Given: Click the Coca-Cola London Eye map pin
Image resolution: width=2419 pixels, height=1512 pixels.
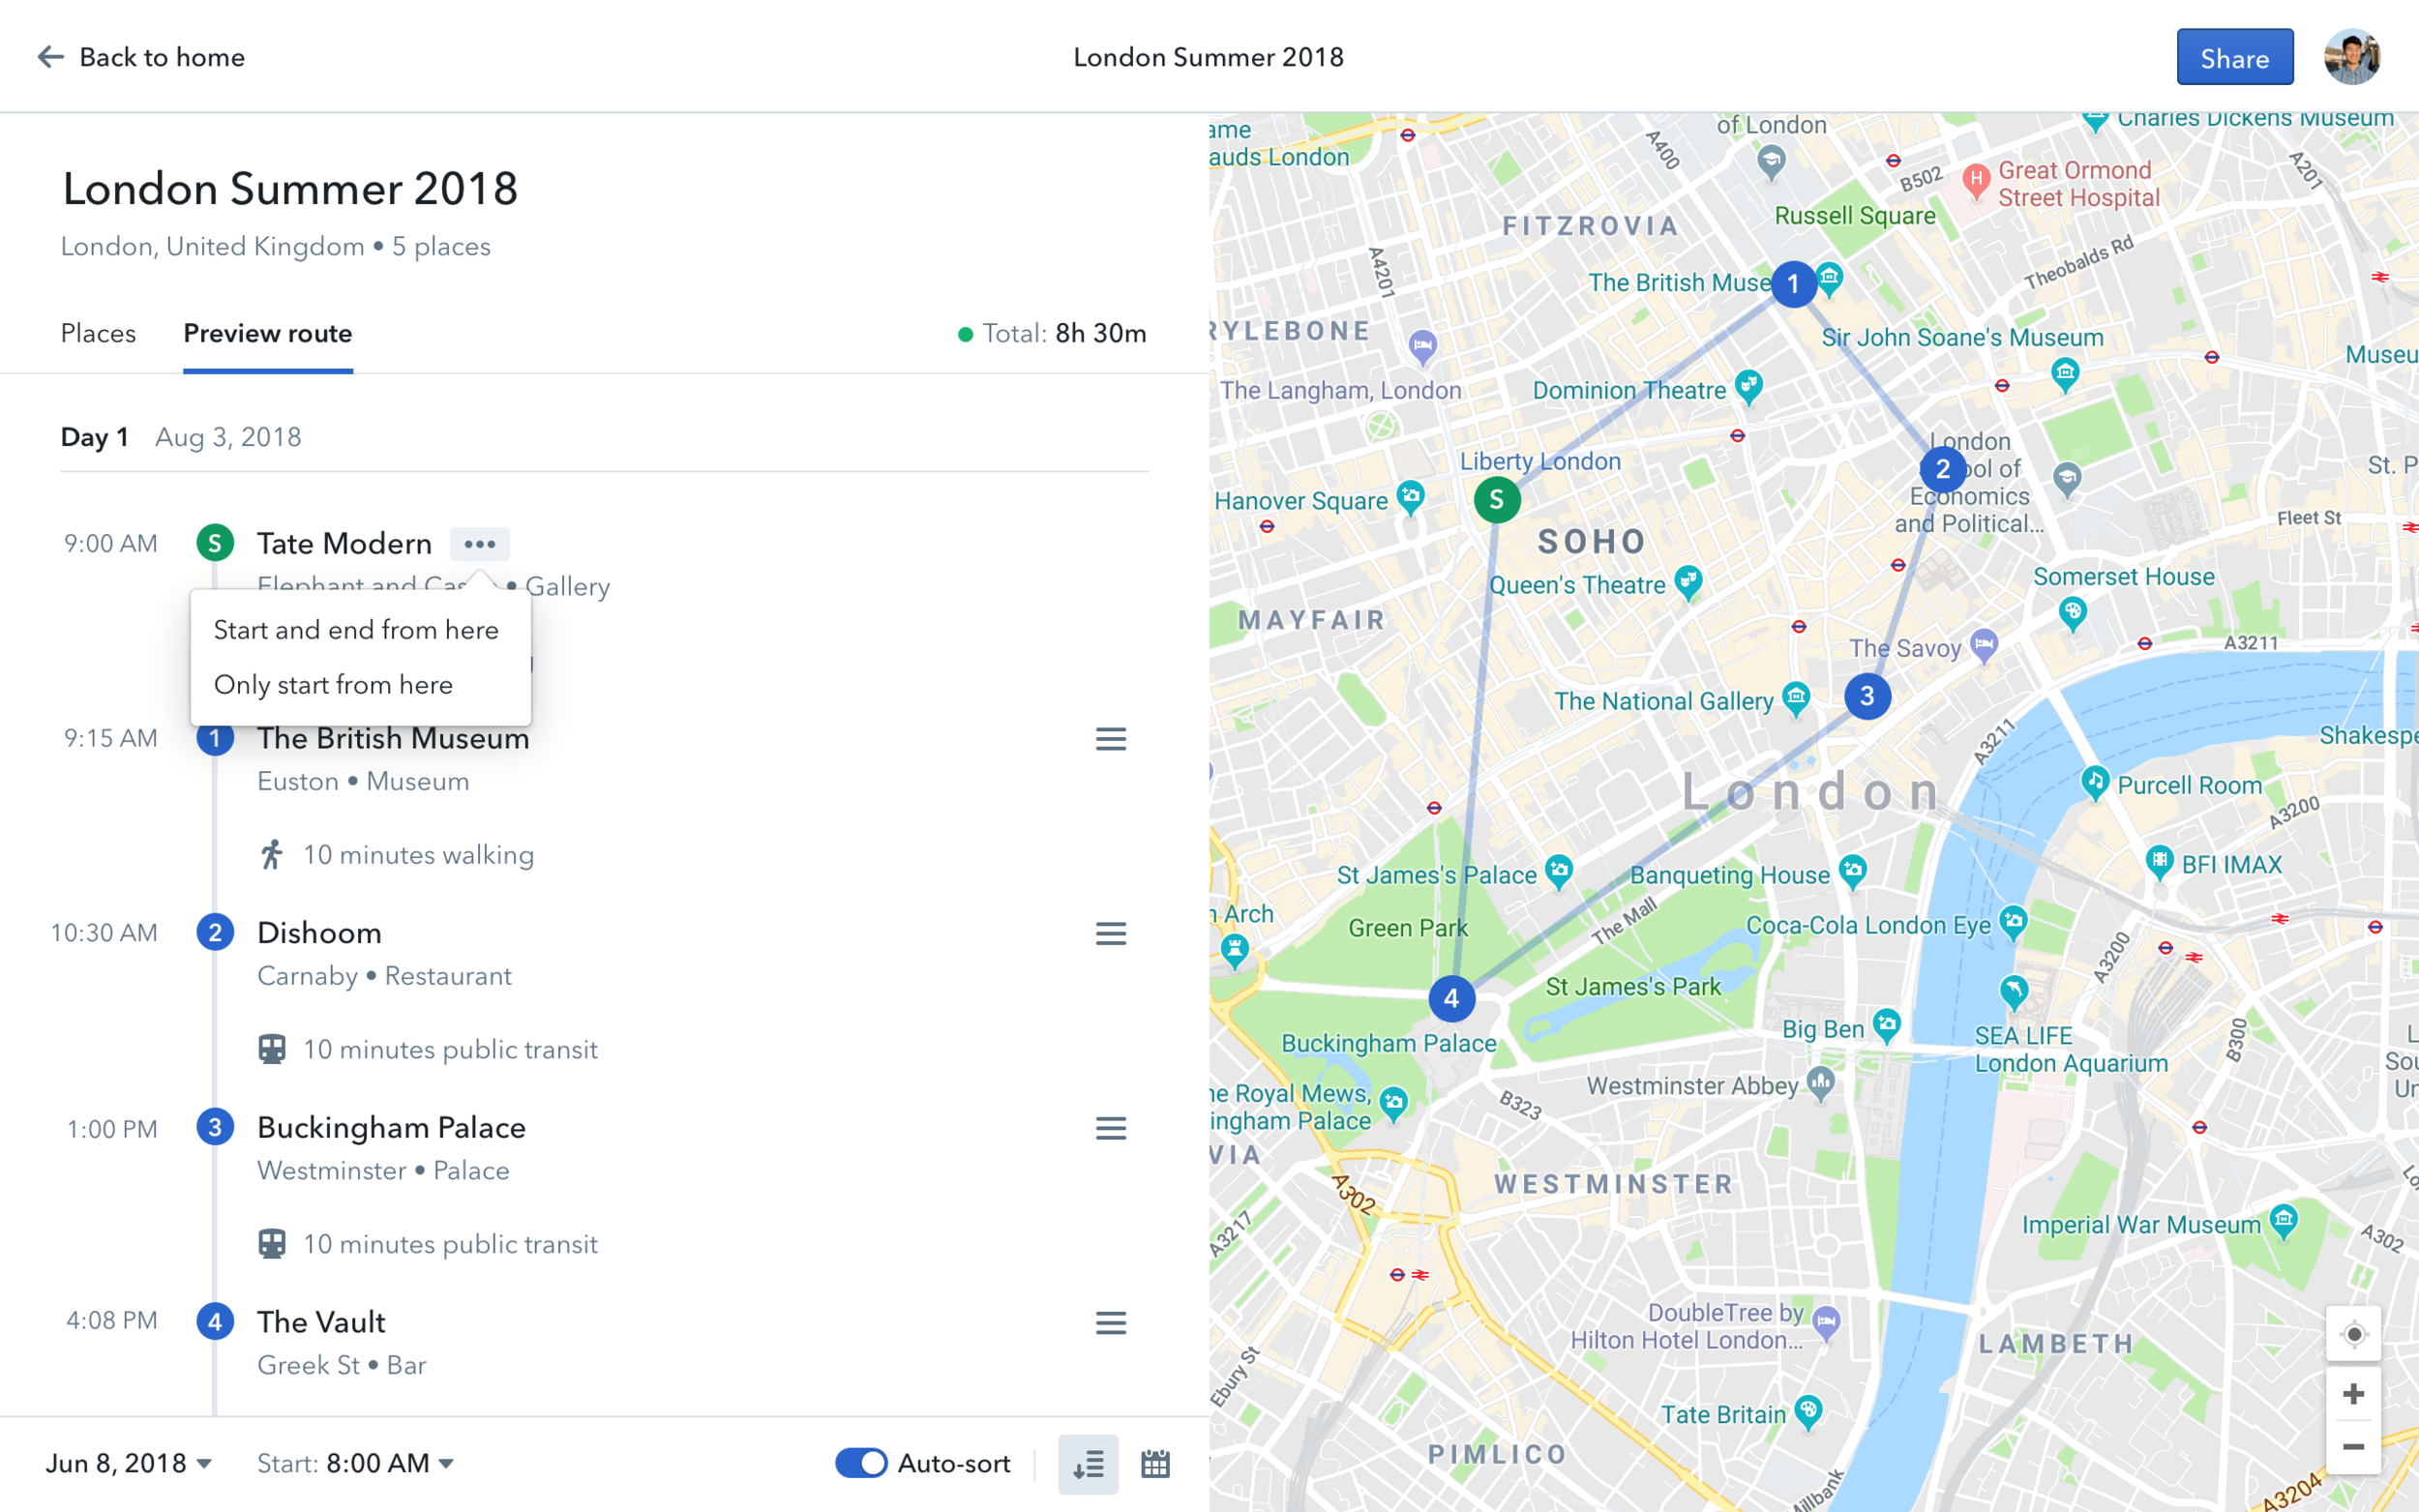Looking at the screenshot, I should pos(2013,922).
